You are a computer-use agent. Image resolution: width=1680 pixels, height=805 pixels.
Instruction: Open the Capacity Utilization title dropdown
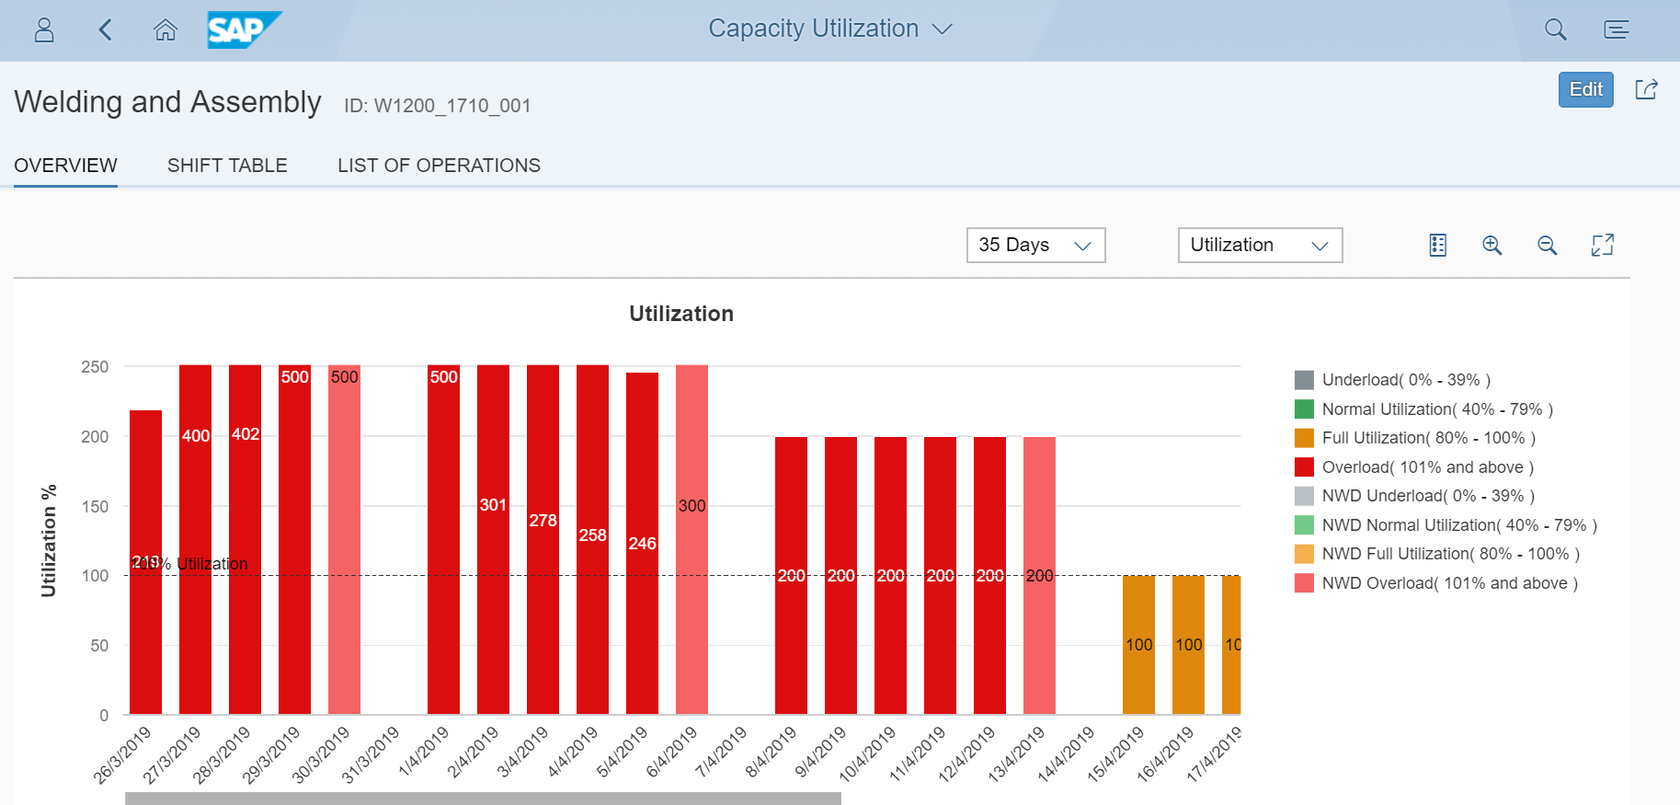(830, 29)
